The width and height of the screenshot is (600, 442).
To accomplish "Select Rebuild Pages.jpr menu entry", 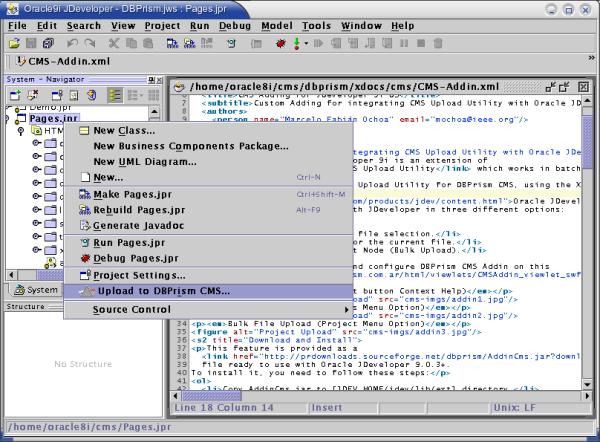I will pyautogui.click(x=208, y=210).
